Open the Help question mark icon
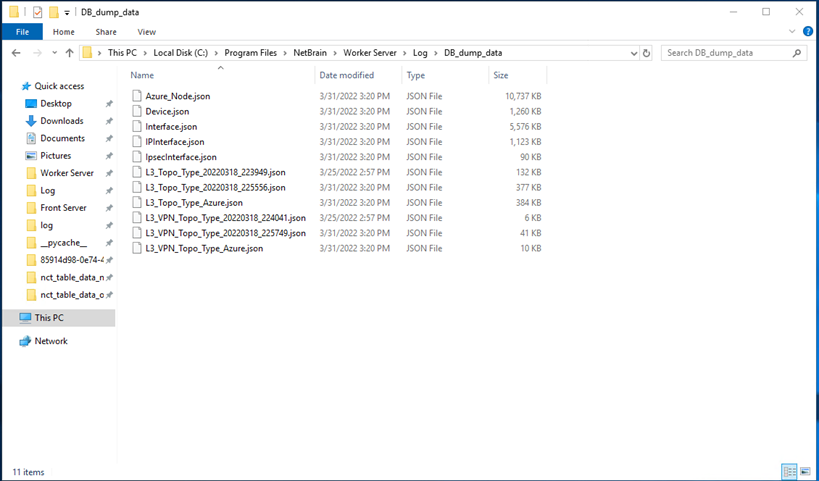Viewport: 819px width, 481px height. (808, 32)
